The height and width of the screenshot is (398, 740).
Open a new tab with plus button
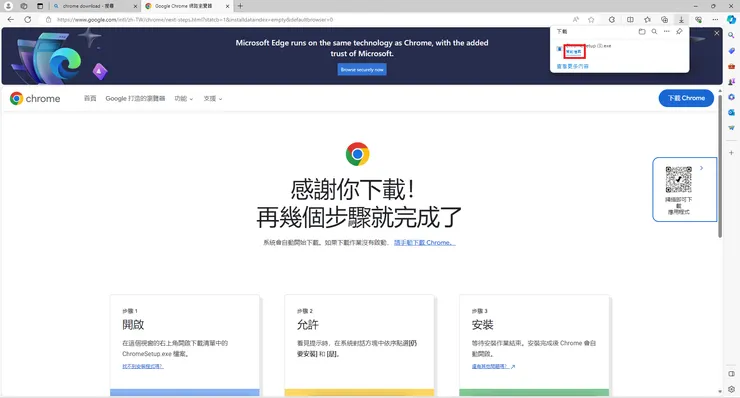[x=240, y=6]
